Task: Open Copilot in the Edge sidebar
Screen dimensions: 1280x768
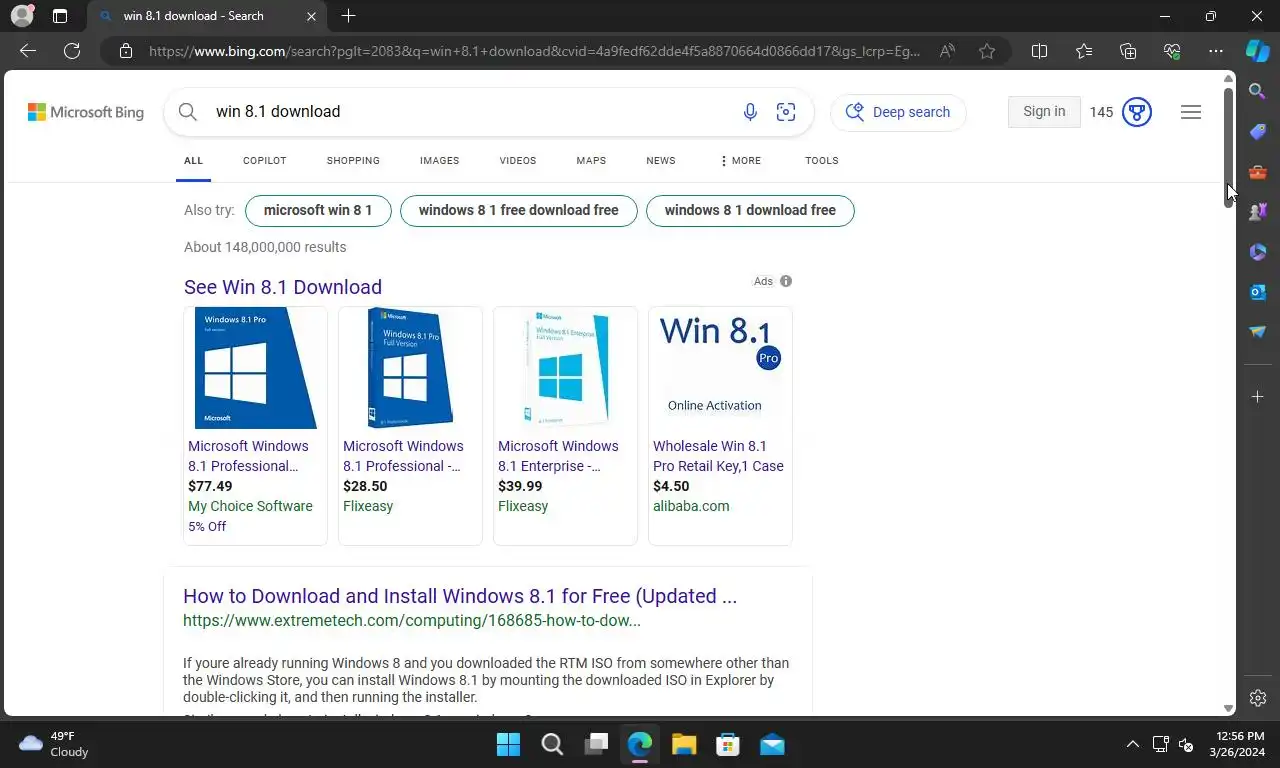Action: [x=1258, y=51]
